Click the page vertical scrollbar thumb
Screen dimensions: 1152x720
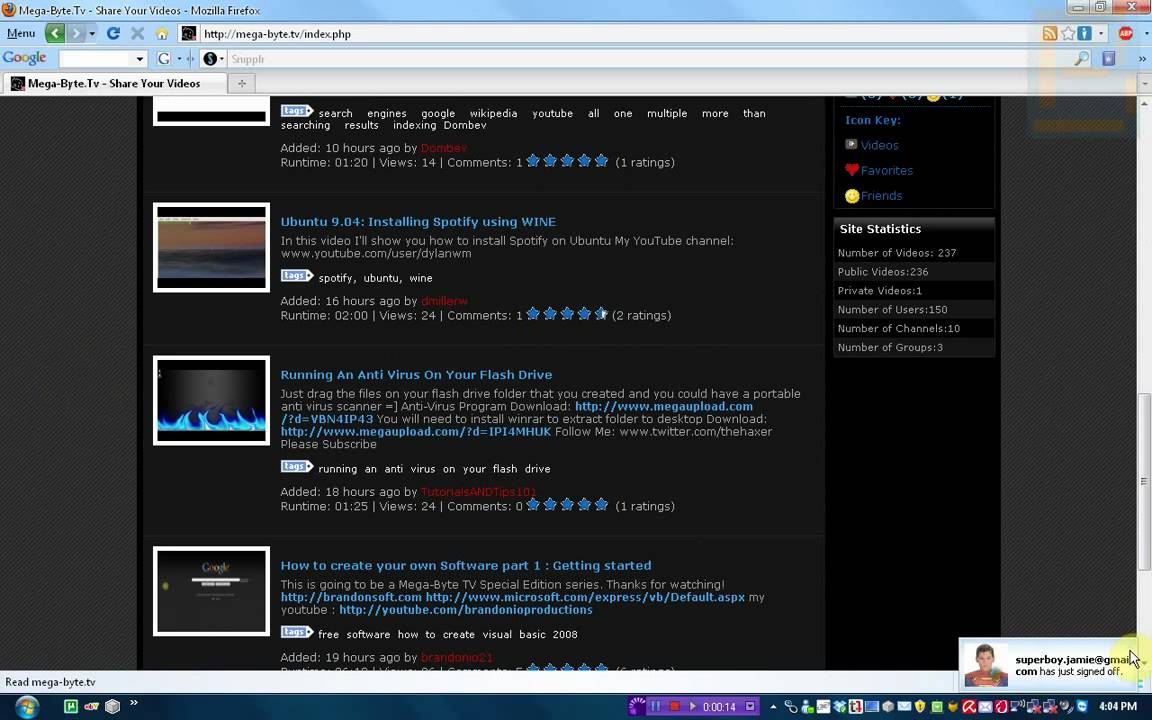click(1145, 481)
